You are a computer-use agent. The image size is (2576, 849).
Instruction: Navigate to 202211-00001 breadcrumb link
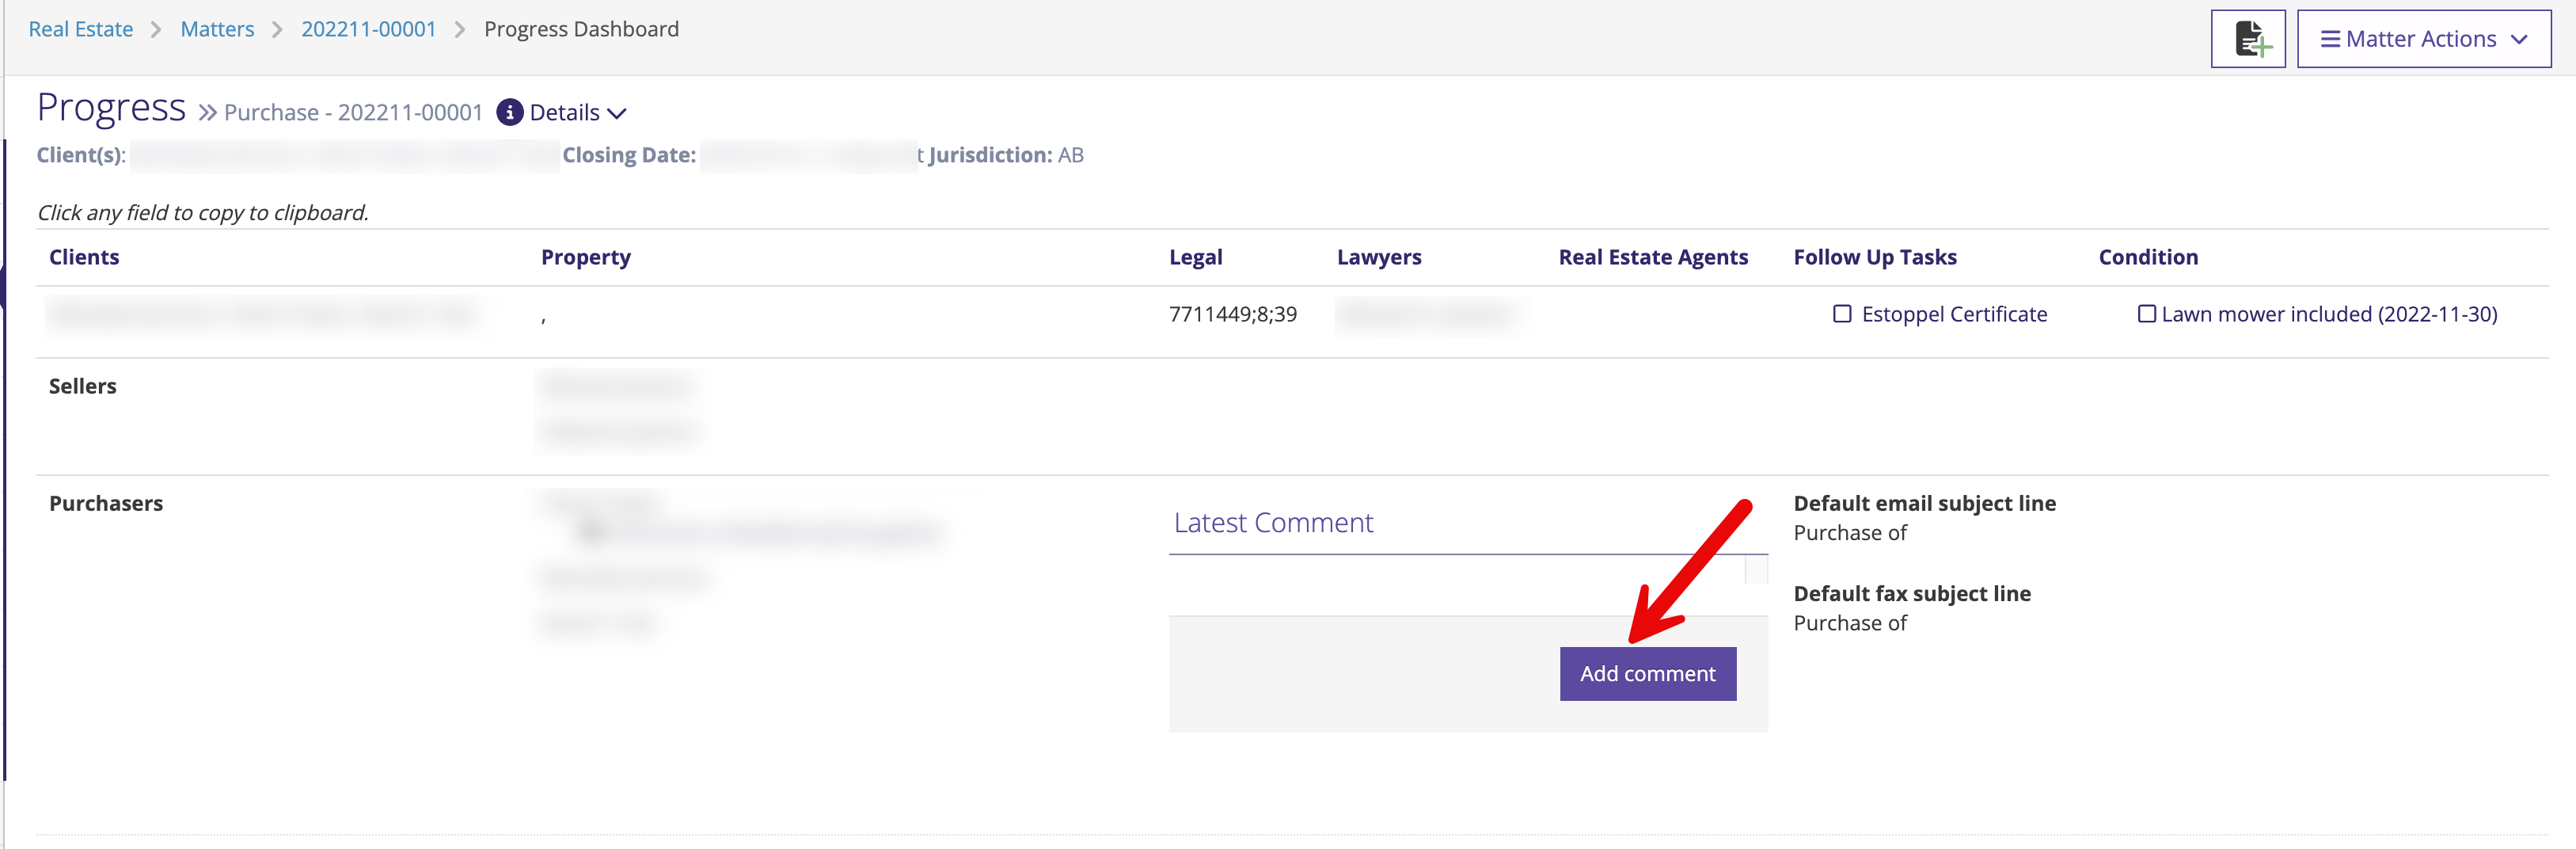(368, 29)
